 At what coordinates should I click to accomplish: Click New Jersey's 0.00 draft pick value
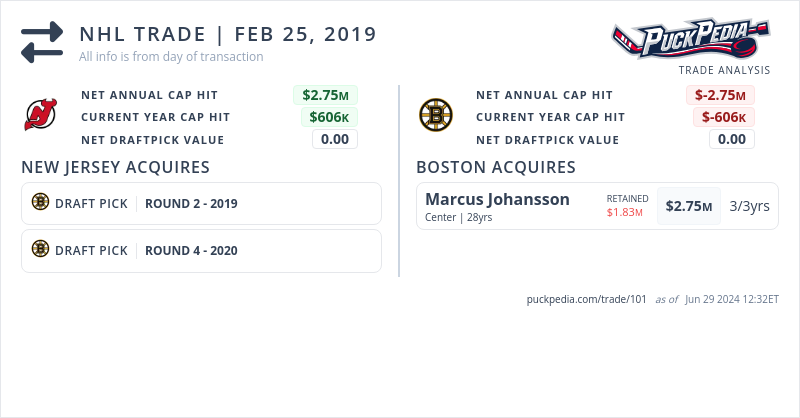(x=334, y=139)
